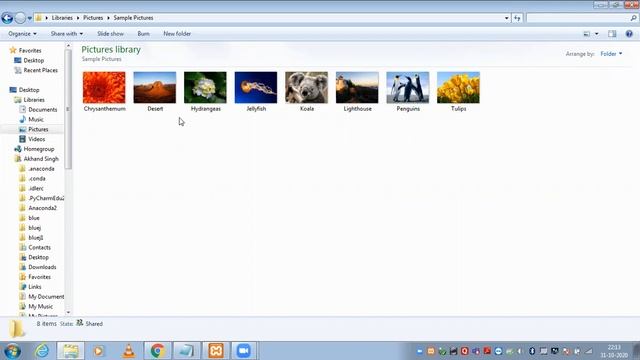Open the Downloads folder in the tree
Screen dimensions: 640x360
tap(42, 267)
